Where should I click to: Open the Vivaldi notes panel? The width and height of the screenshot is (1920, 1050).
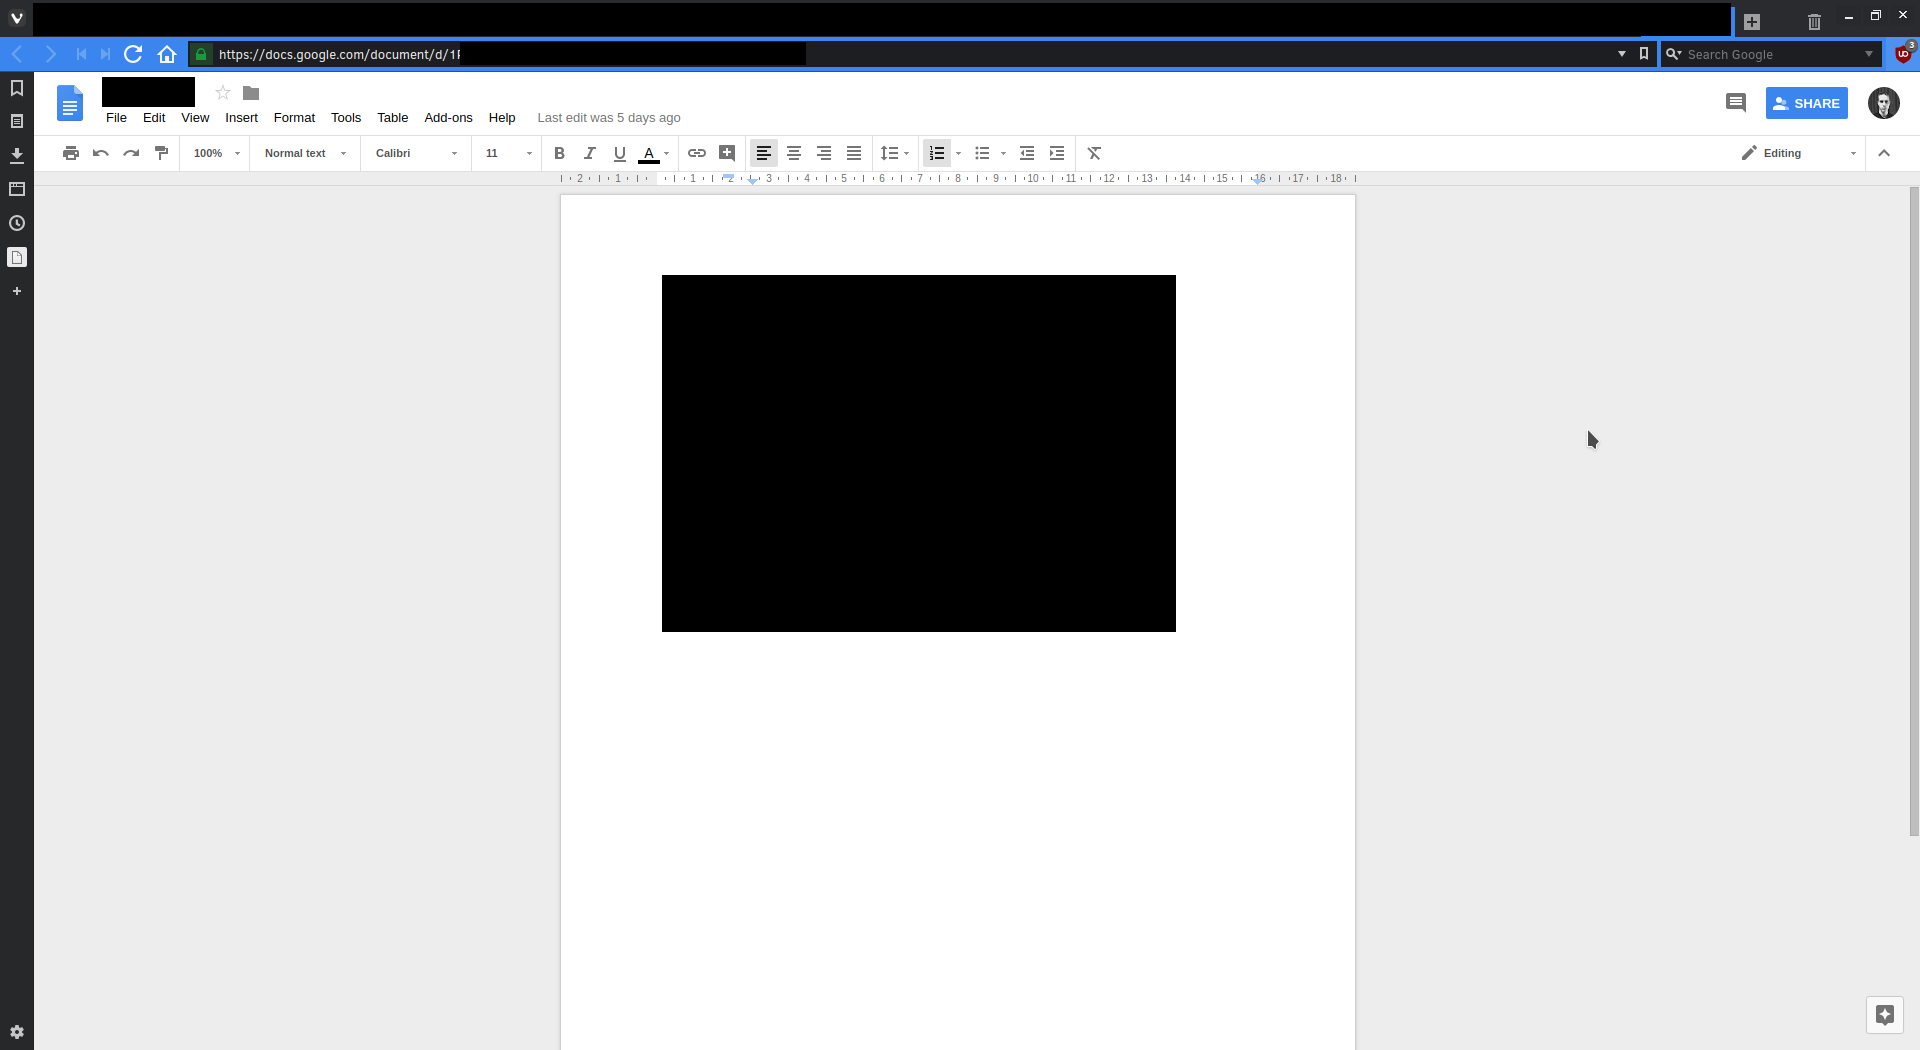[x=17, y=121]
